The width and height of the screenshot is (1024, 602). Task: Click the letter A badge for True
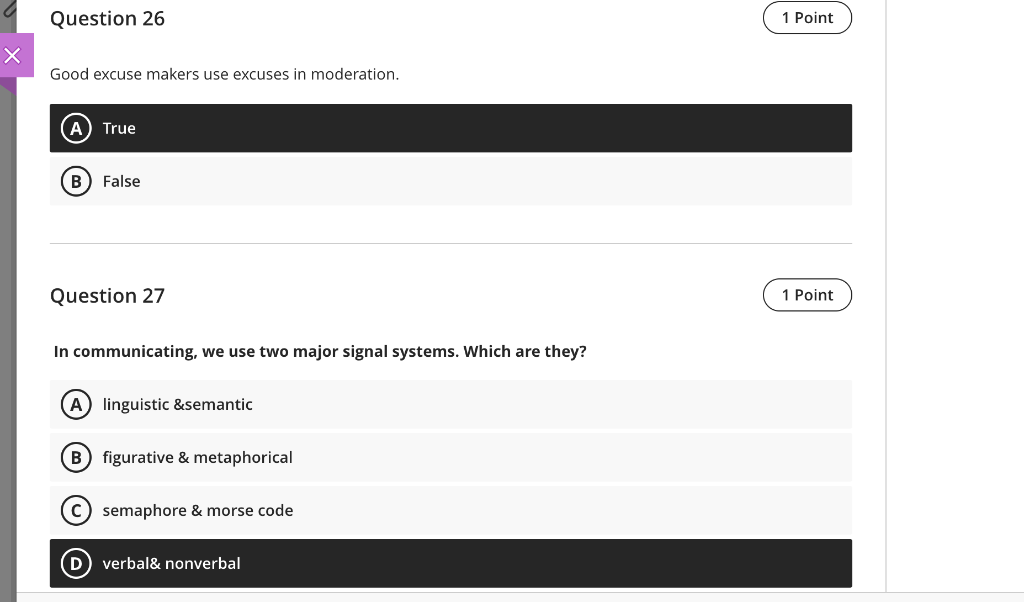(x=76, y=128)
